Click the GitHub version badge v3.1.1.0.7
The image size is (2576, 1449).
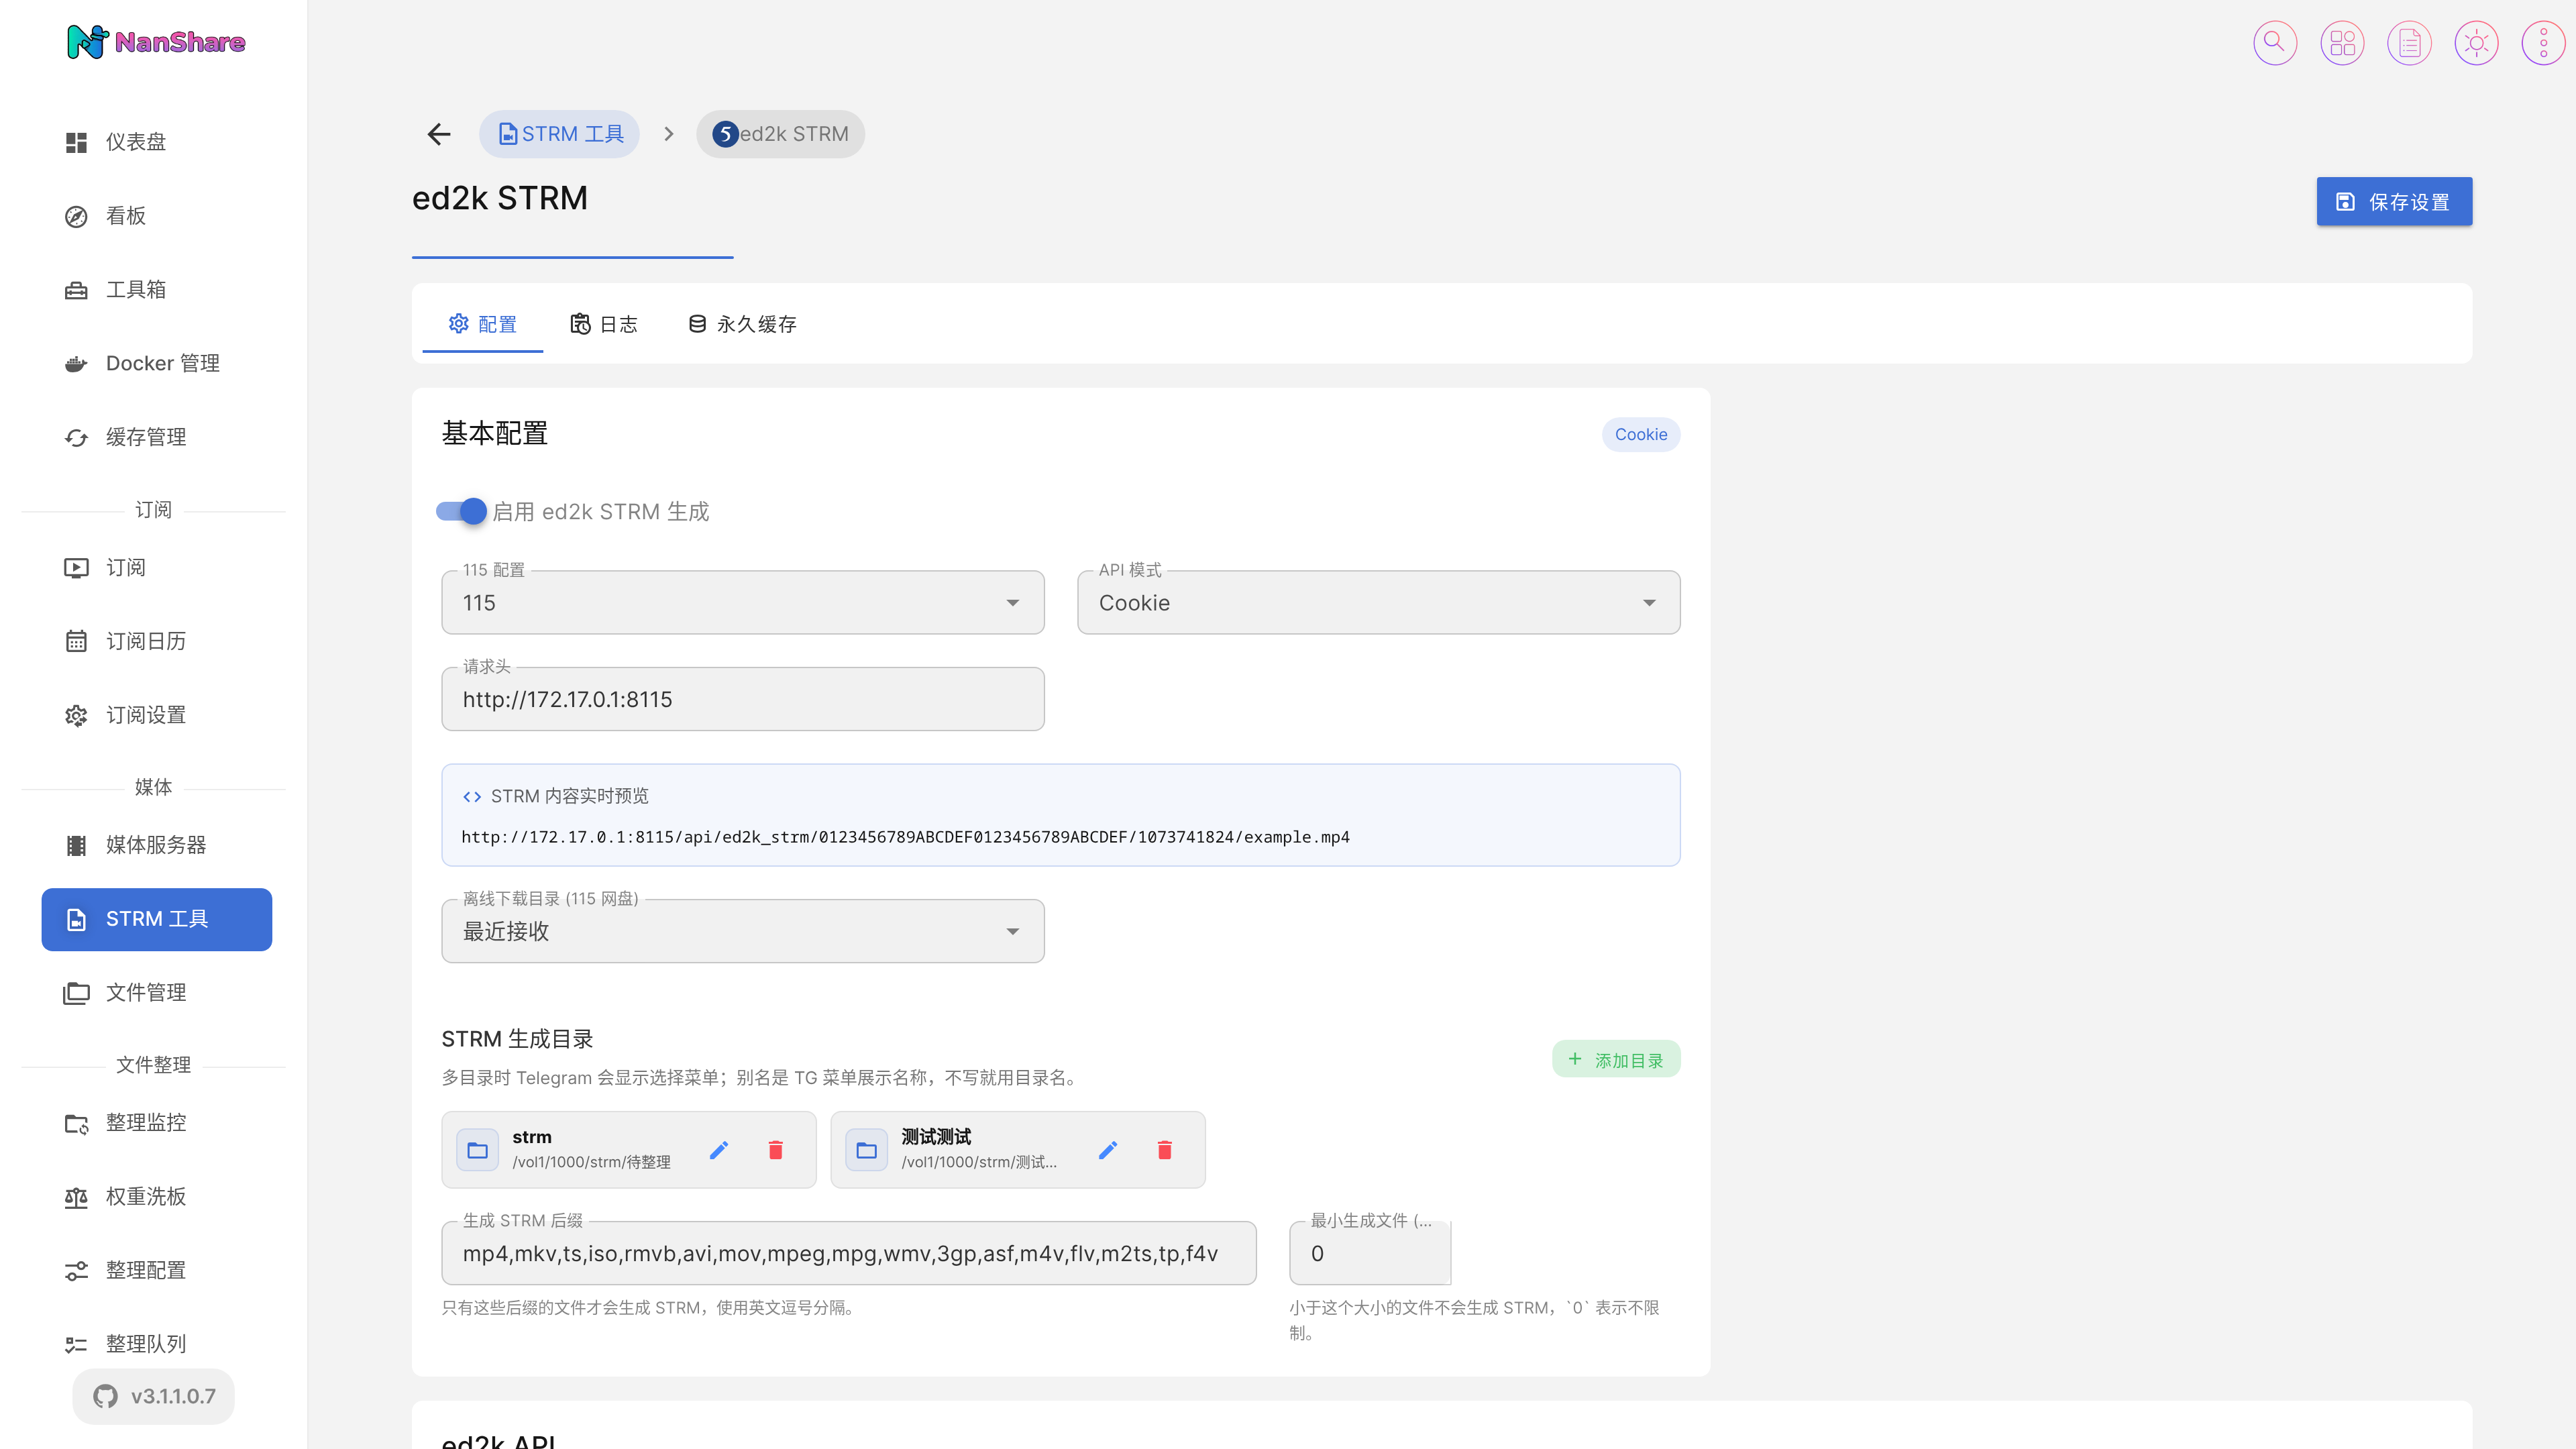click(154, 1396)
